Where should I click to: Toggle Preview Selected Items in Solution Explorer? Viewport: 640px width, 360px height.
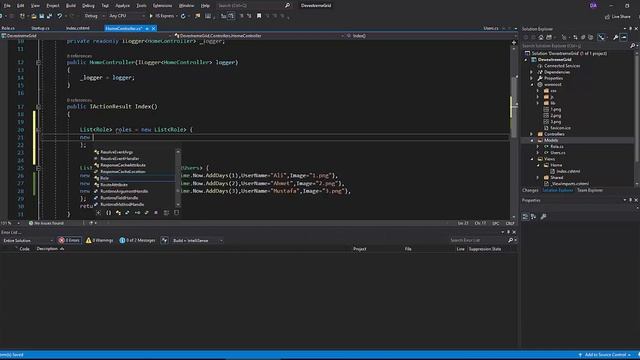[x=624, y=37]
